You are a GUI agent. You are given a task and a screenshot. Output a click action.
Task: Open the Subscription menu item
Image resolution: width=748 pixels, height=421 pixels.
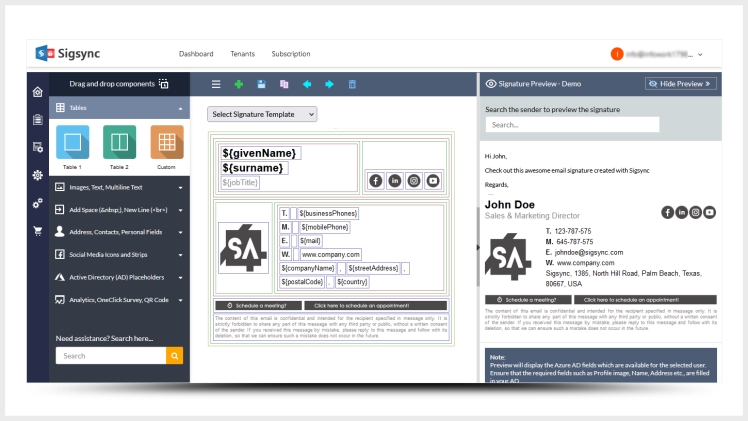click(x=291, y=53)
